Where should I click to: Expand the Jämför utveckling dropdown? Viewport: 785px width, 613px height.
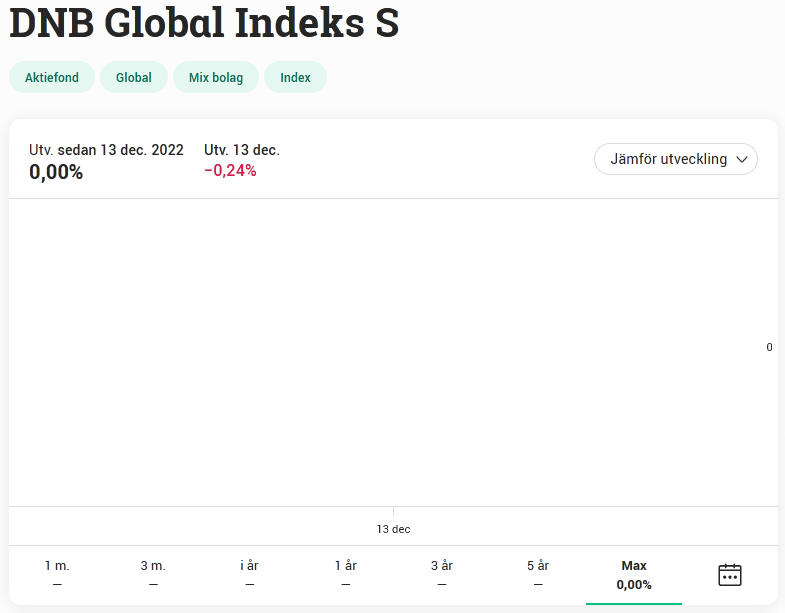point(676,159)
